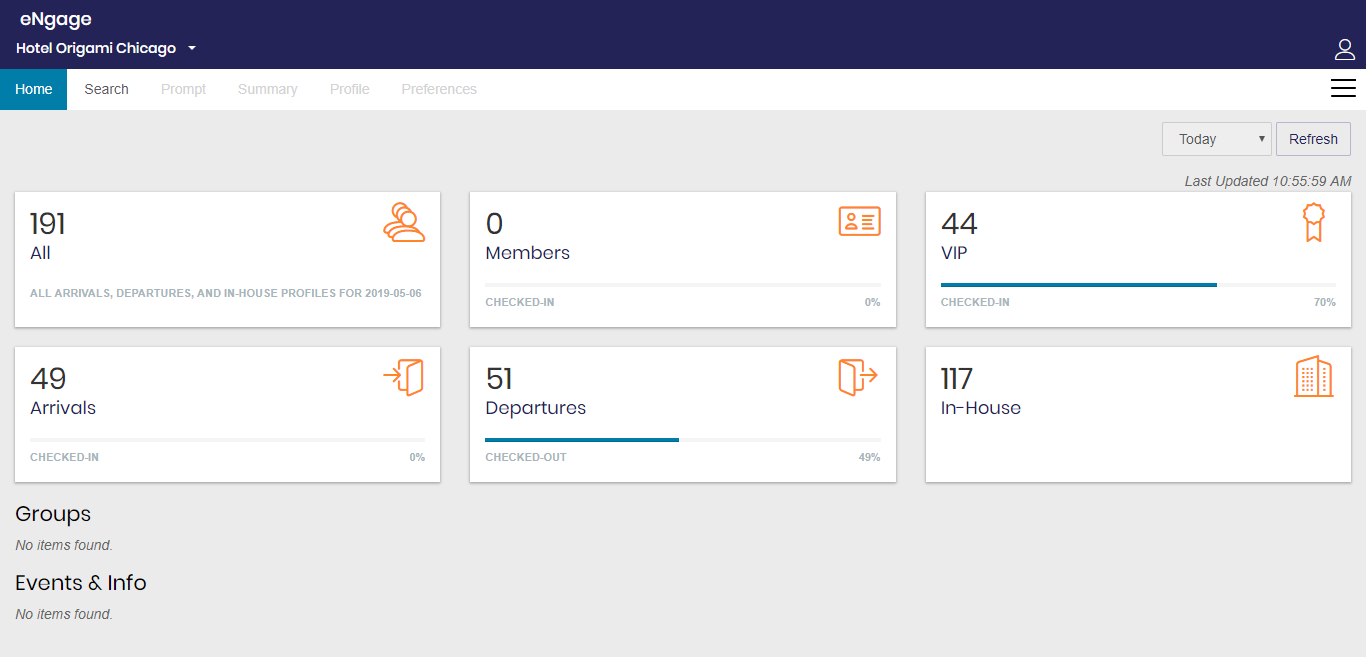
Task: Click the Departures door-exit icon
Action: (x=858, y=377)
